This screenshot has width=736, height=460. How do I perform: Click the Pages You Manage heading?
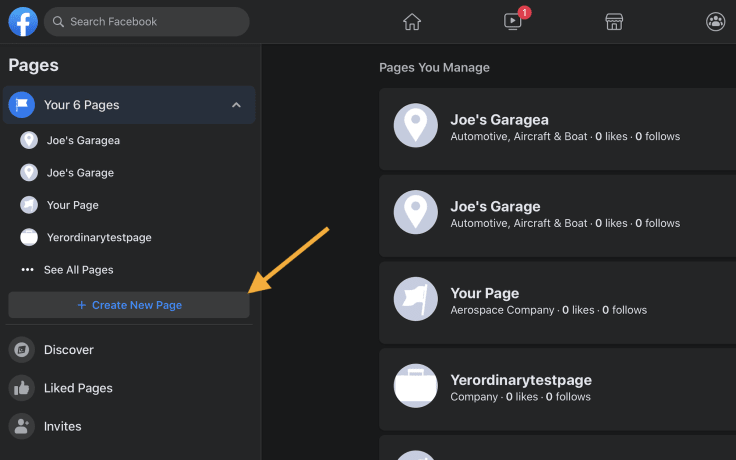pyautogui.click(x=434, y=68)
